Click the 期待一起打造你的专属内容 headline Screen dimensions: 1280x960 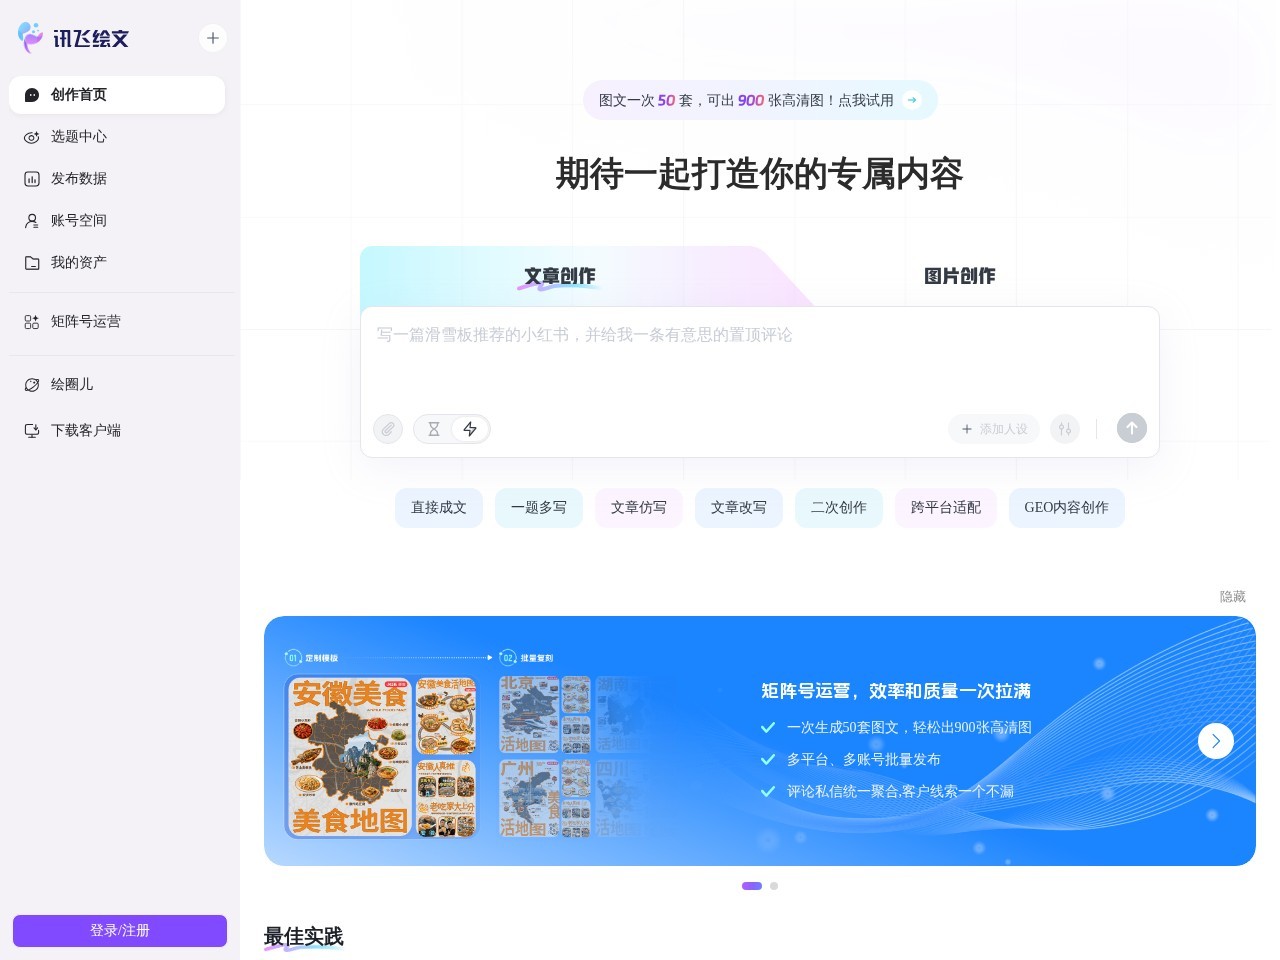click(760, 174)
